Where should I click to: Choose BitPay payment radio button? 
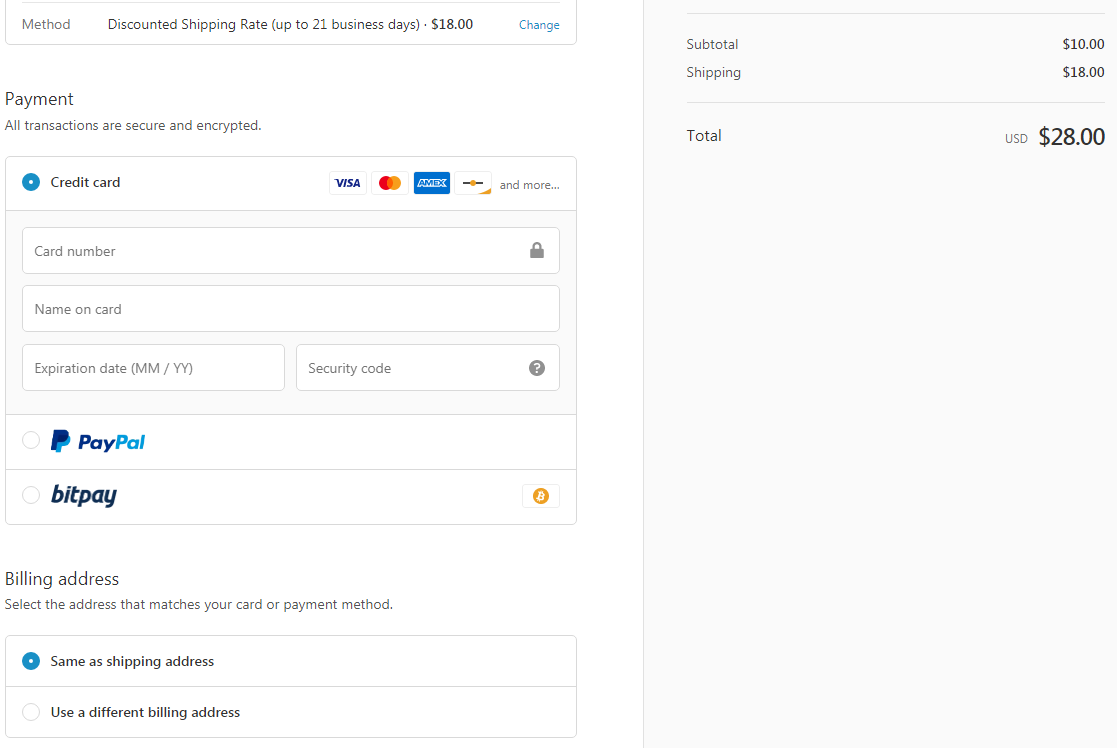(x=31, y=495)
